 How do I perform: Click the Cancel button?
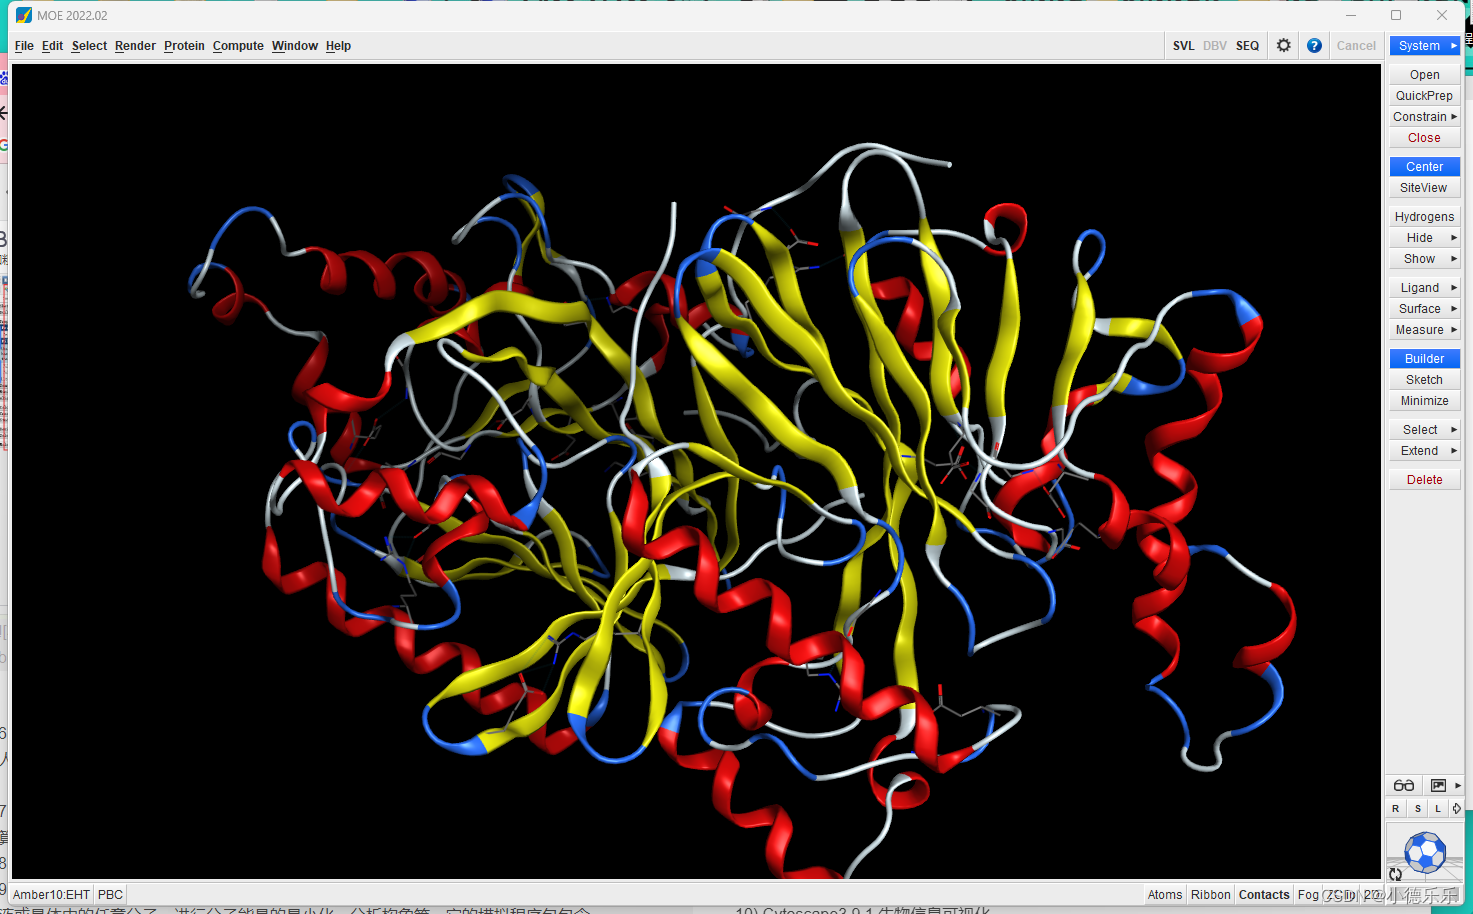pyautogui.click(x=1356, y=46)
